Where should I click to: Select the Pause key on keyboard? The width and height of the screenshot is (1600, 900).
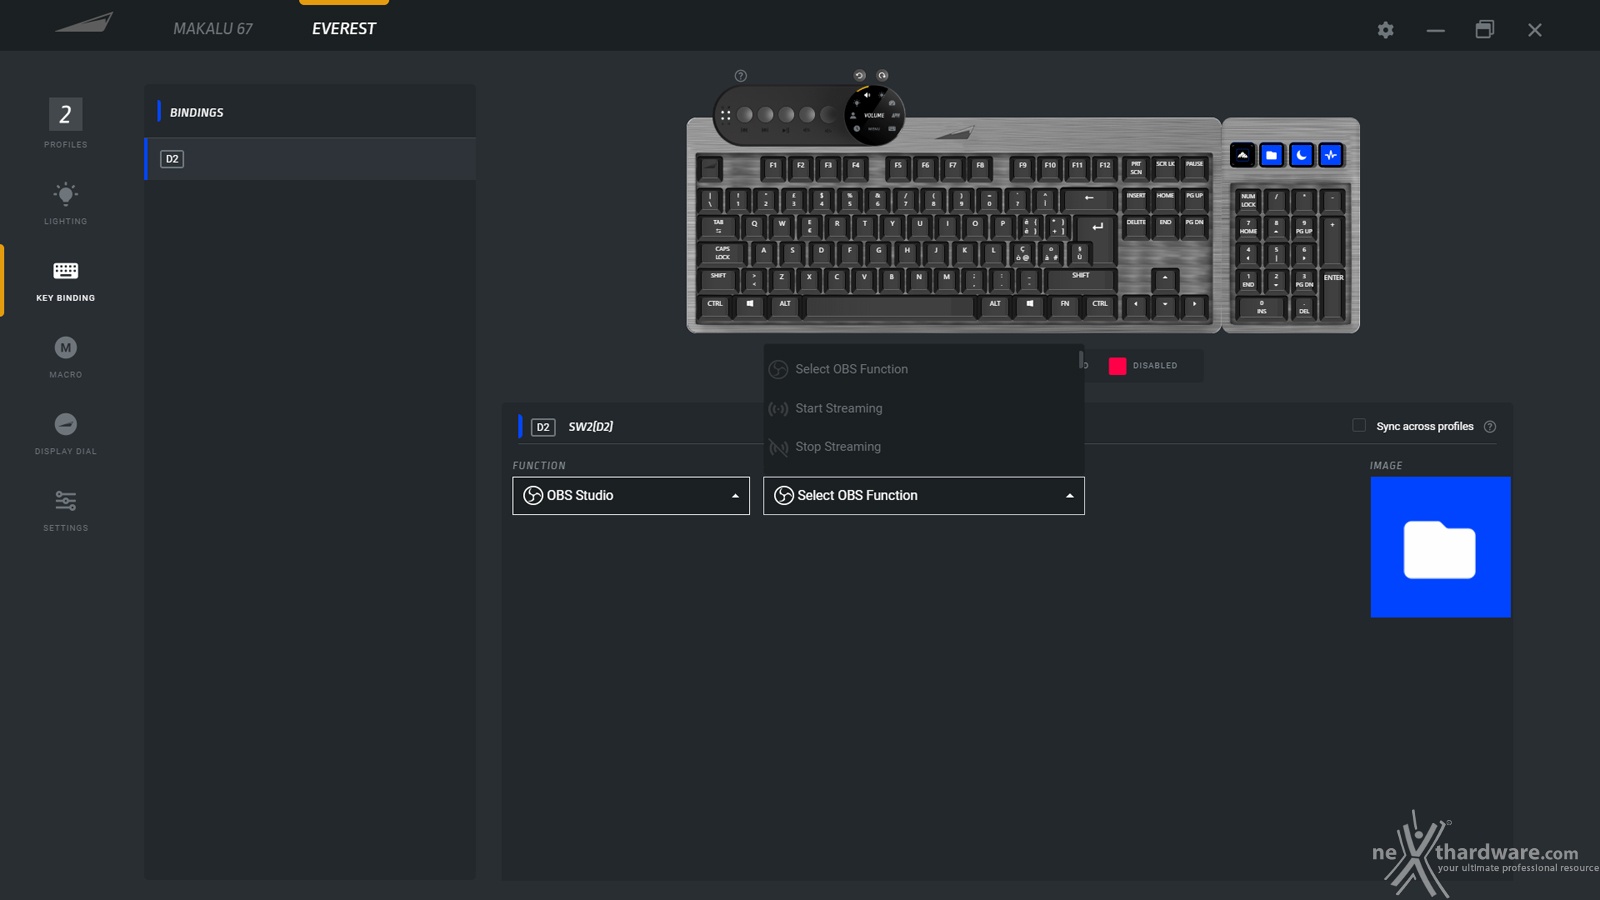click(1195, 166)
